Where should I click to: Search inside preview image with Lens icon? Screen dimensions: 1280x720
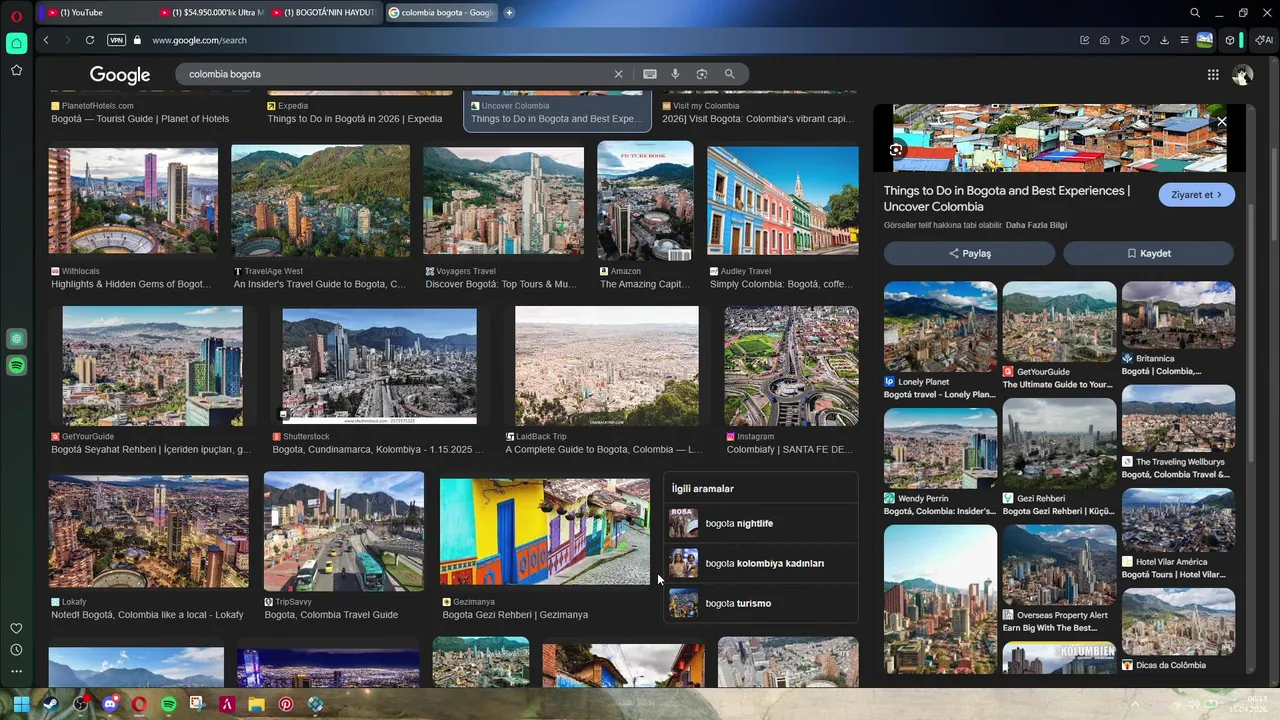pyautogui.click(x=896, y=150)
